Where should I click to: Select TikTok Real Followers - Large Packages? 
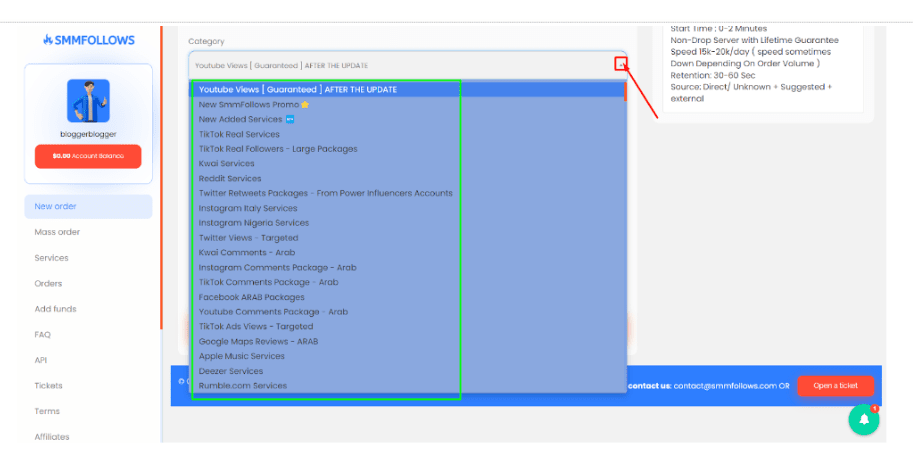(x=408, y=149)
